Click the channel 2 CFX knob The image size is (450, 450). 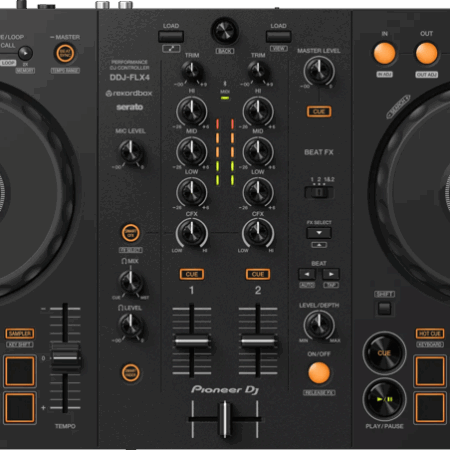[x=258, y=233]
